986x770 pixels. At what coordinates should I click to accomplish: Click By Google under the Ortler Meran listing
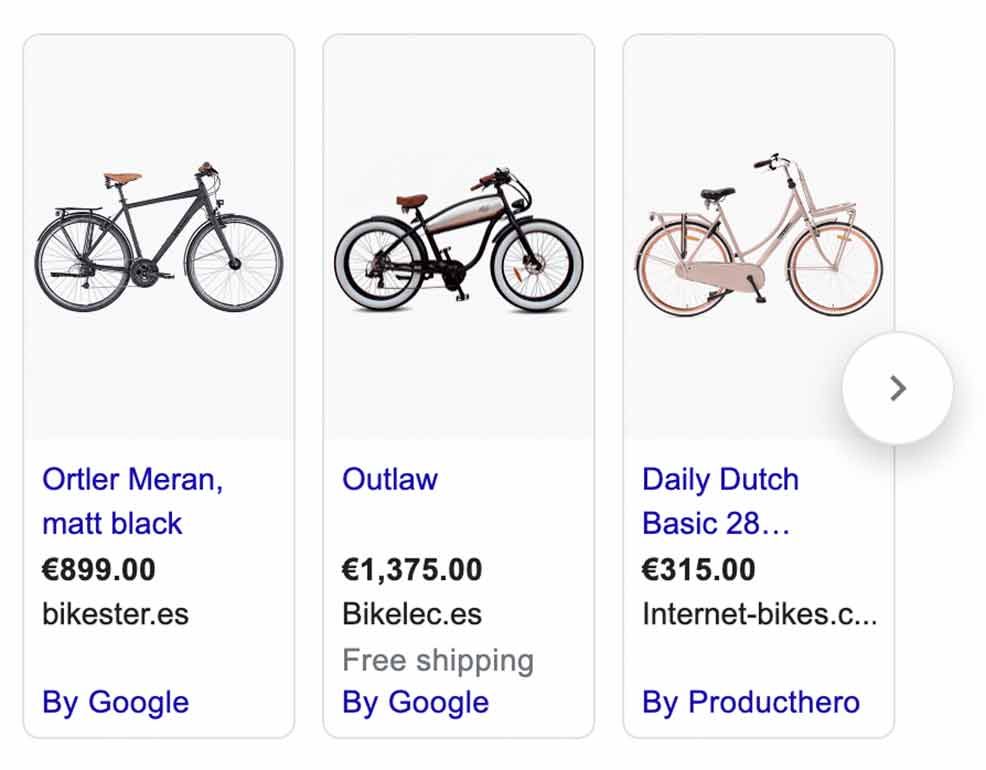(x=113, y=702)
